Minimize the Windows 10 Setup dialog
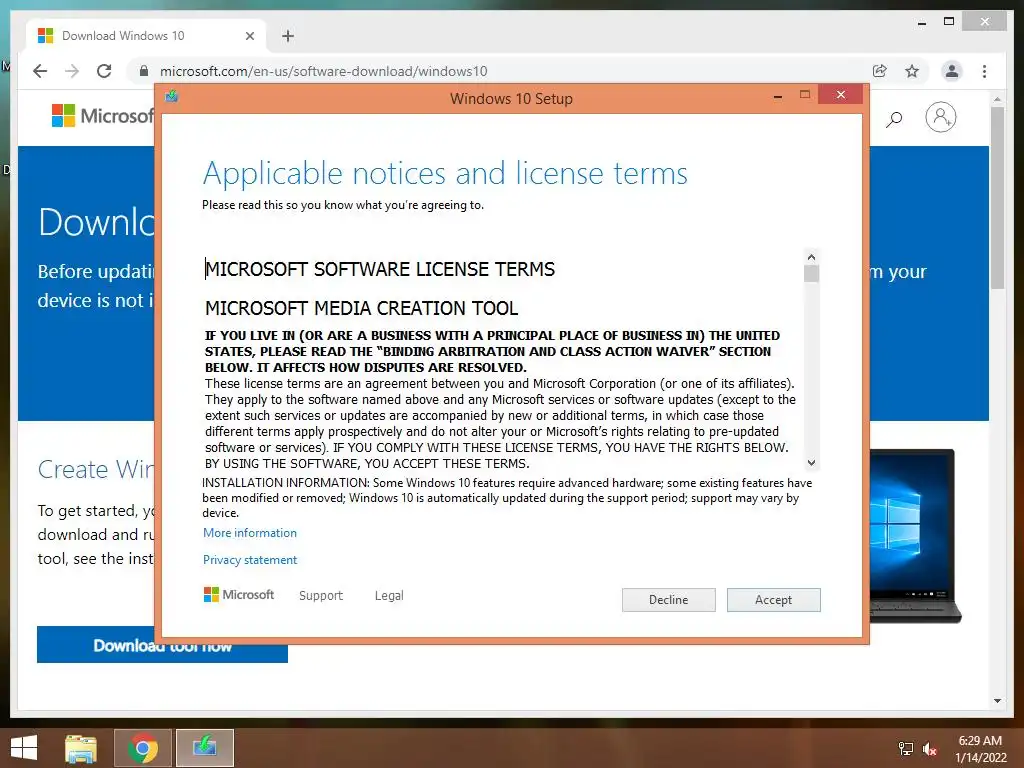Viewport: 1024px width, 768px height. [778, 96]
